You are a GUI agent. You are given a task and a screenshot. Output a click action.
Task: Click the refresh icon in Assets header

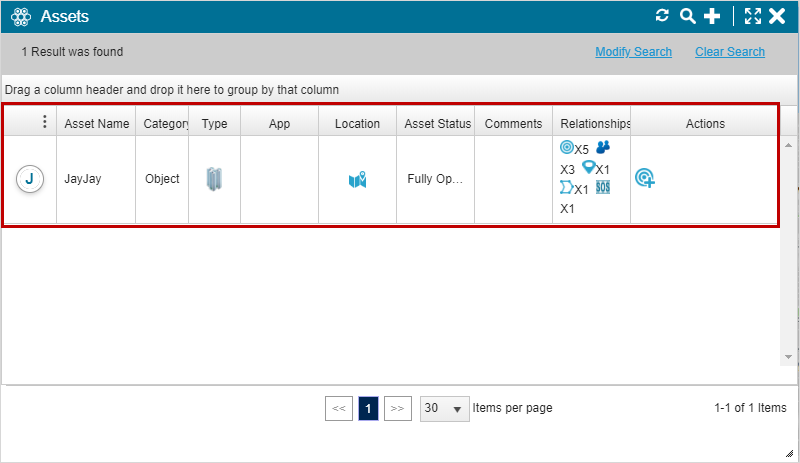(x=662, y=16)
